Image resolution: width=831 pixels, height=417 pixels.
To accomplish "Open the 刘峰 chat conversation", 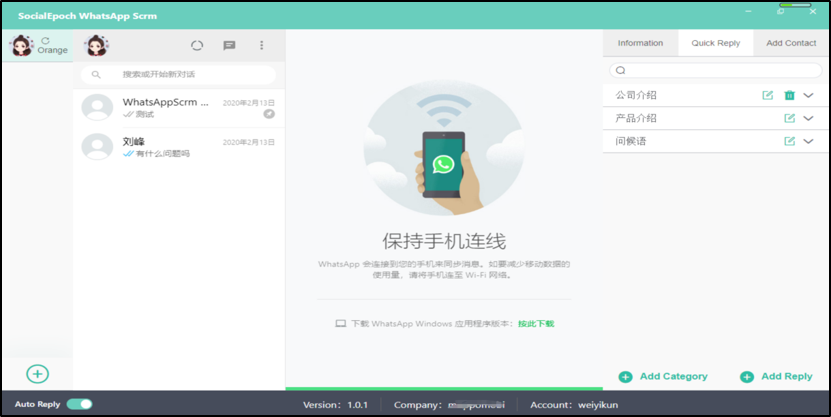I will coord(179,147).
